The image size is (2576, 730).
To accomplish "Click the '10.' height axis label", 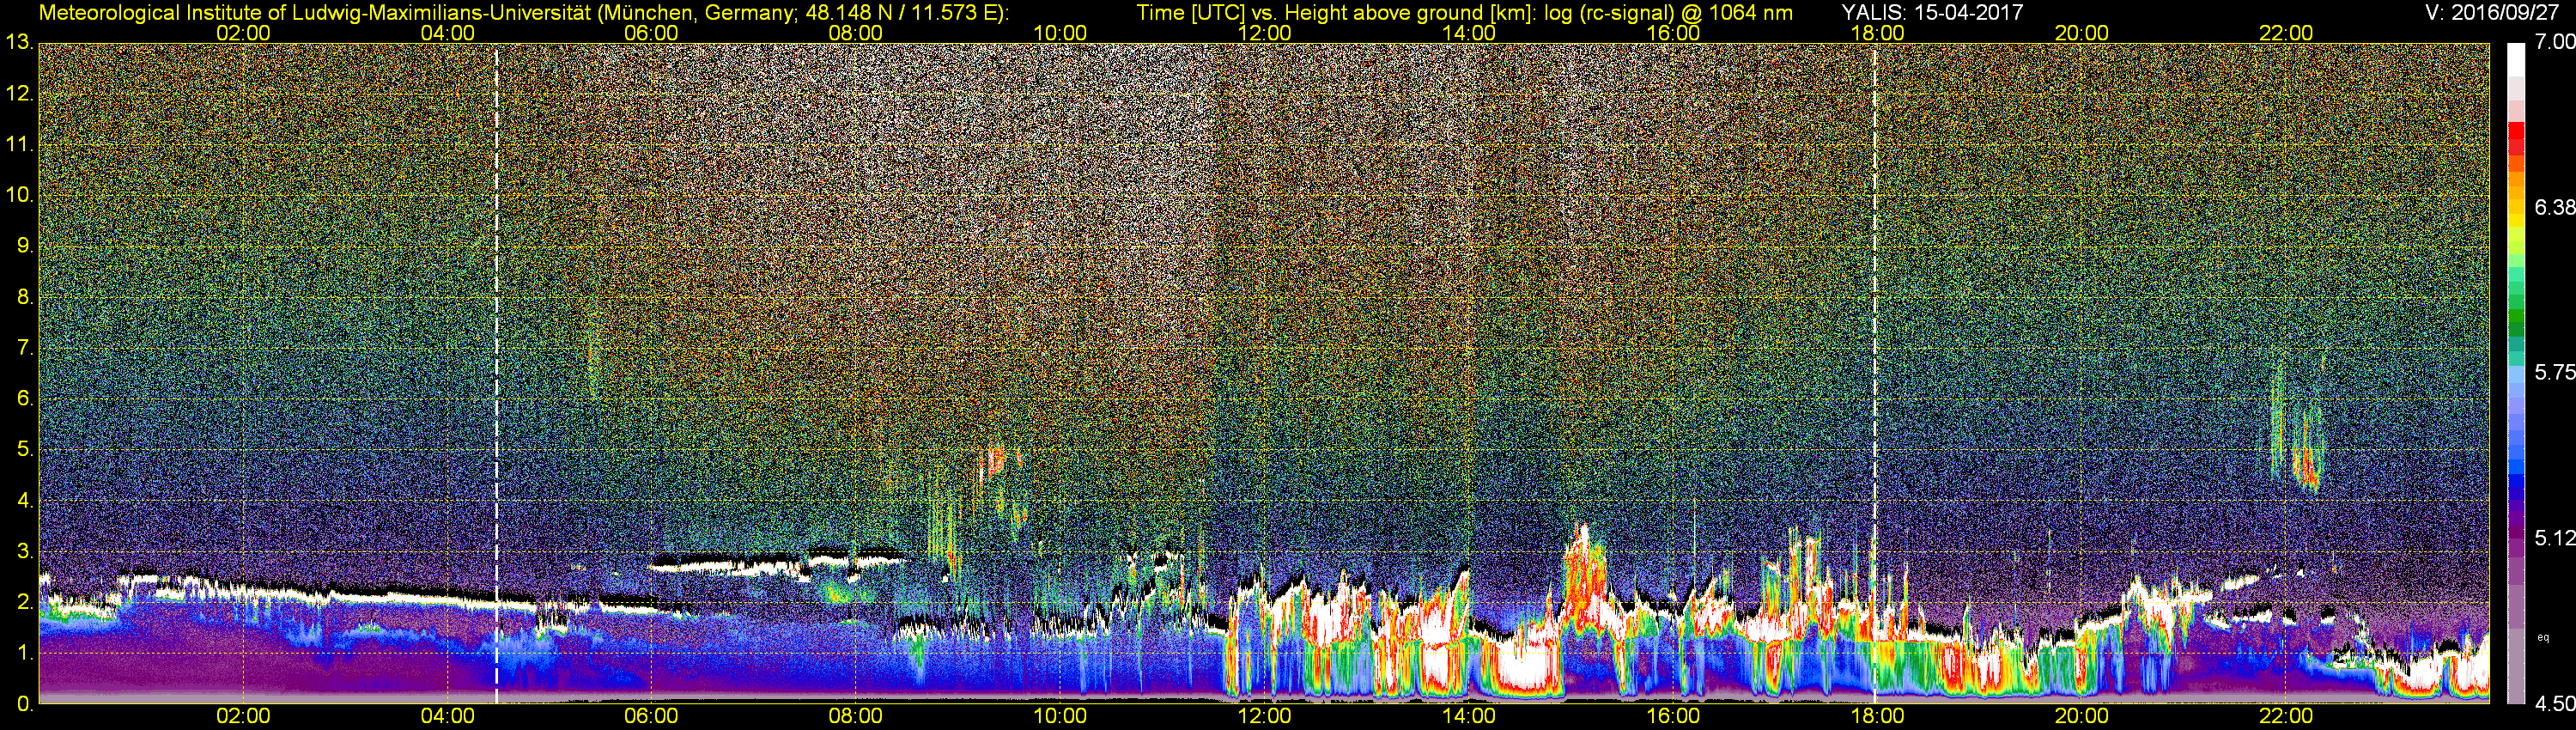I will click(x=20, y=195).
